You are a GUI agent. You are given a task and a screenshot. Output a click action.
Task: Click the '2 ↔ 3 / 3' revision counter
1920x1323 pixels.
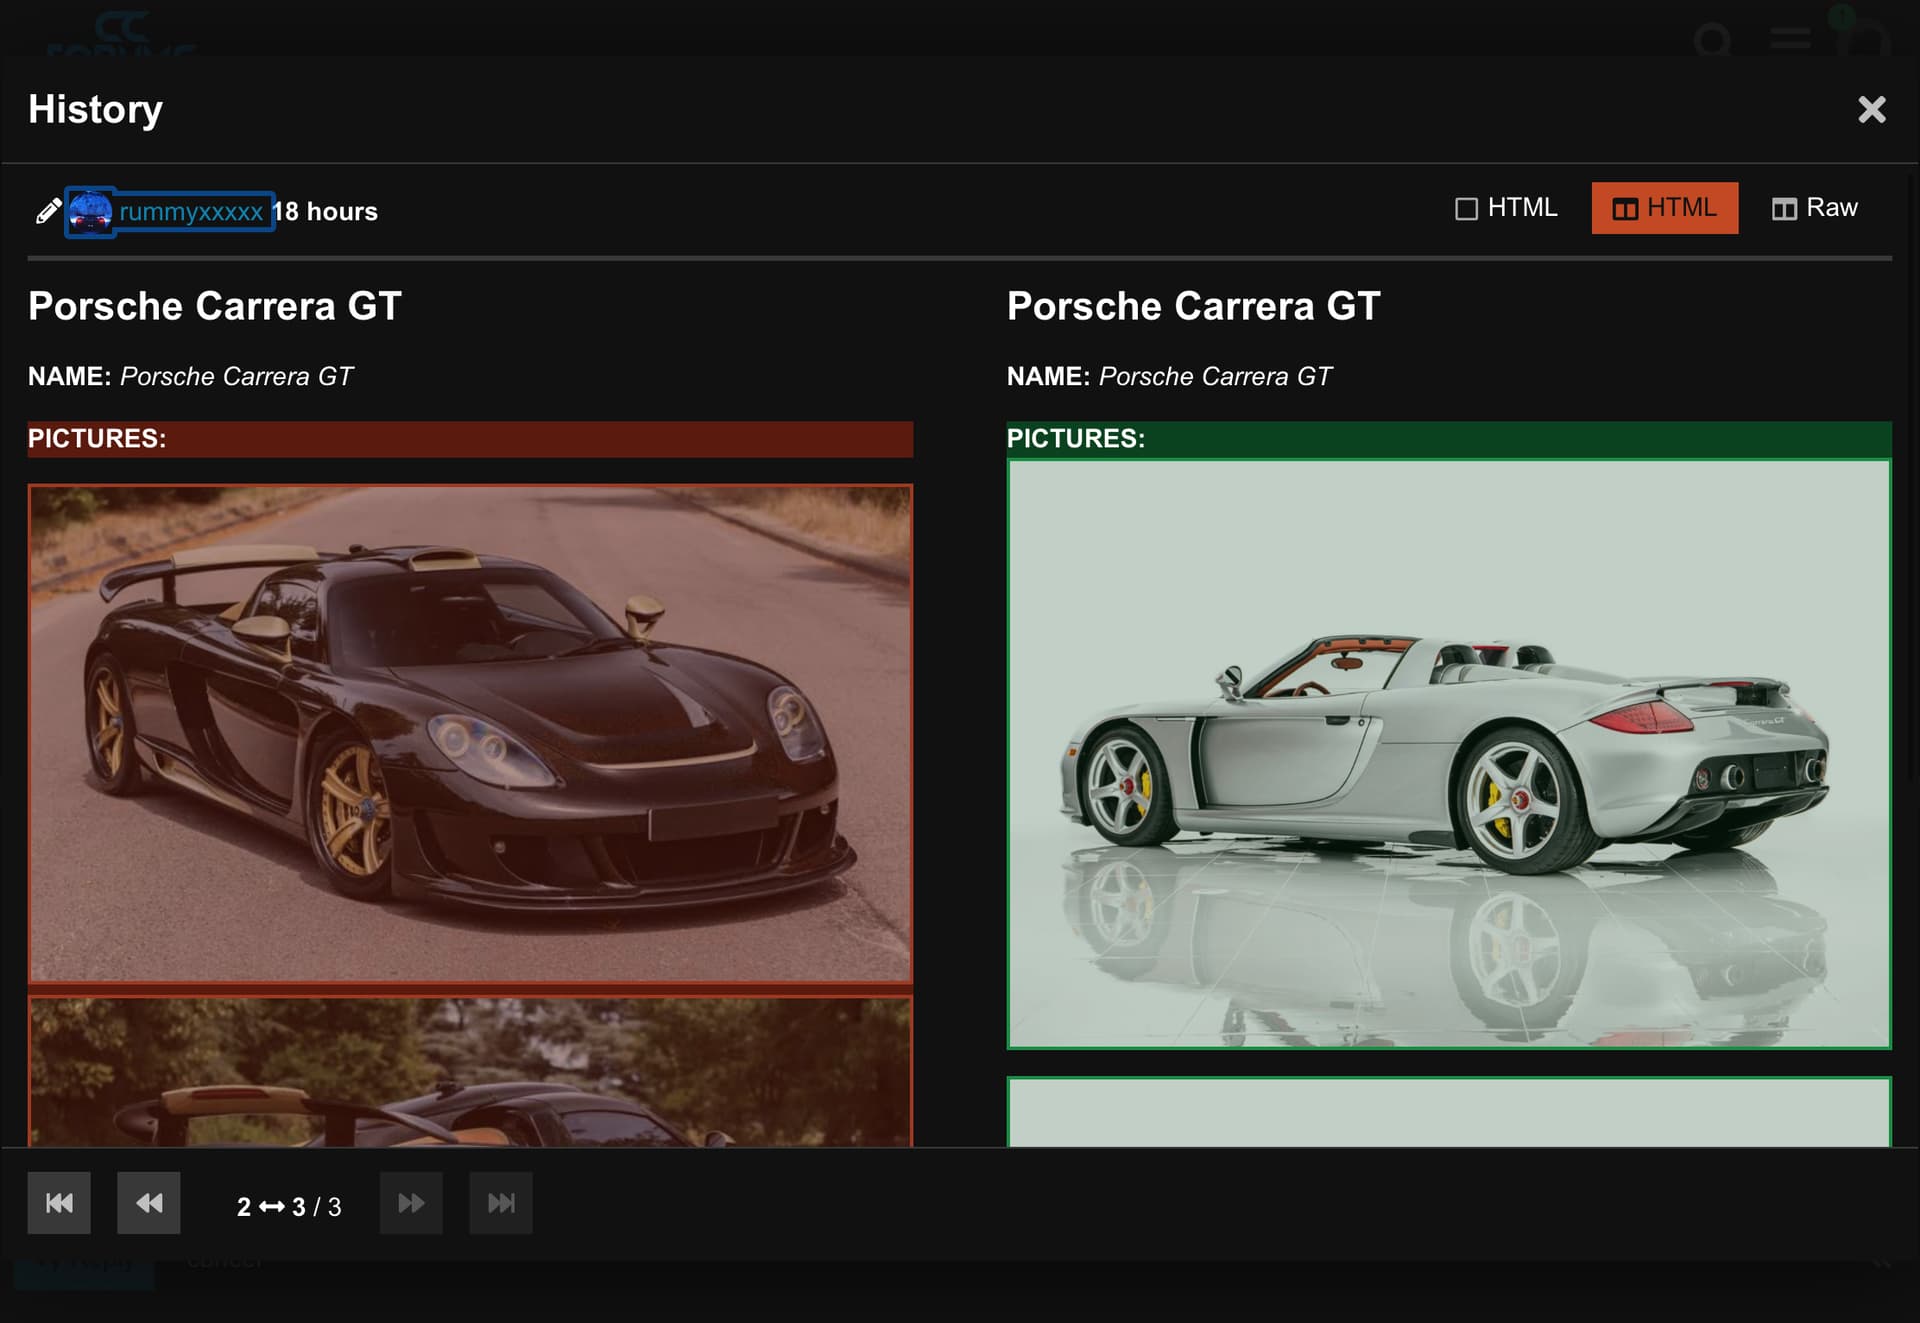point(289,1207)
